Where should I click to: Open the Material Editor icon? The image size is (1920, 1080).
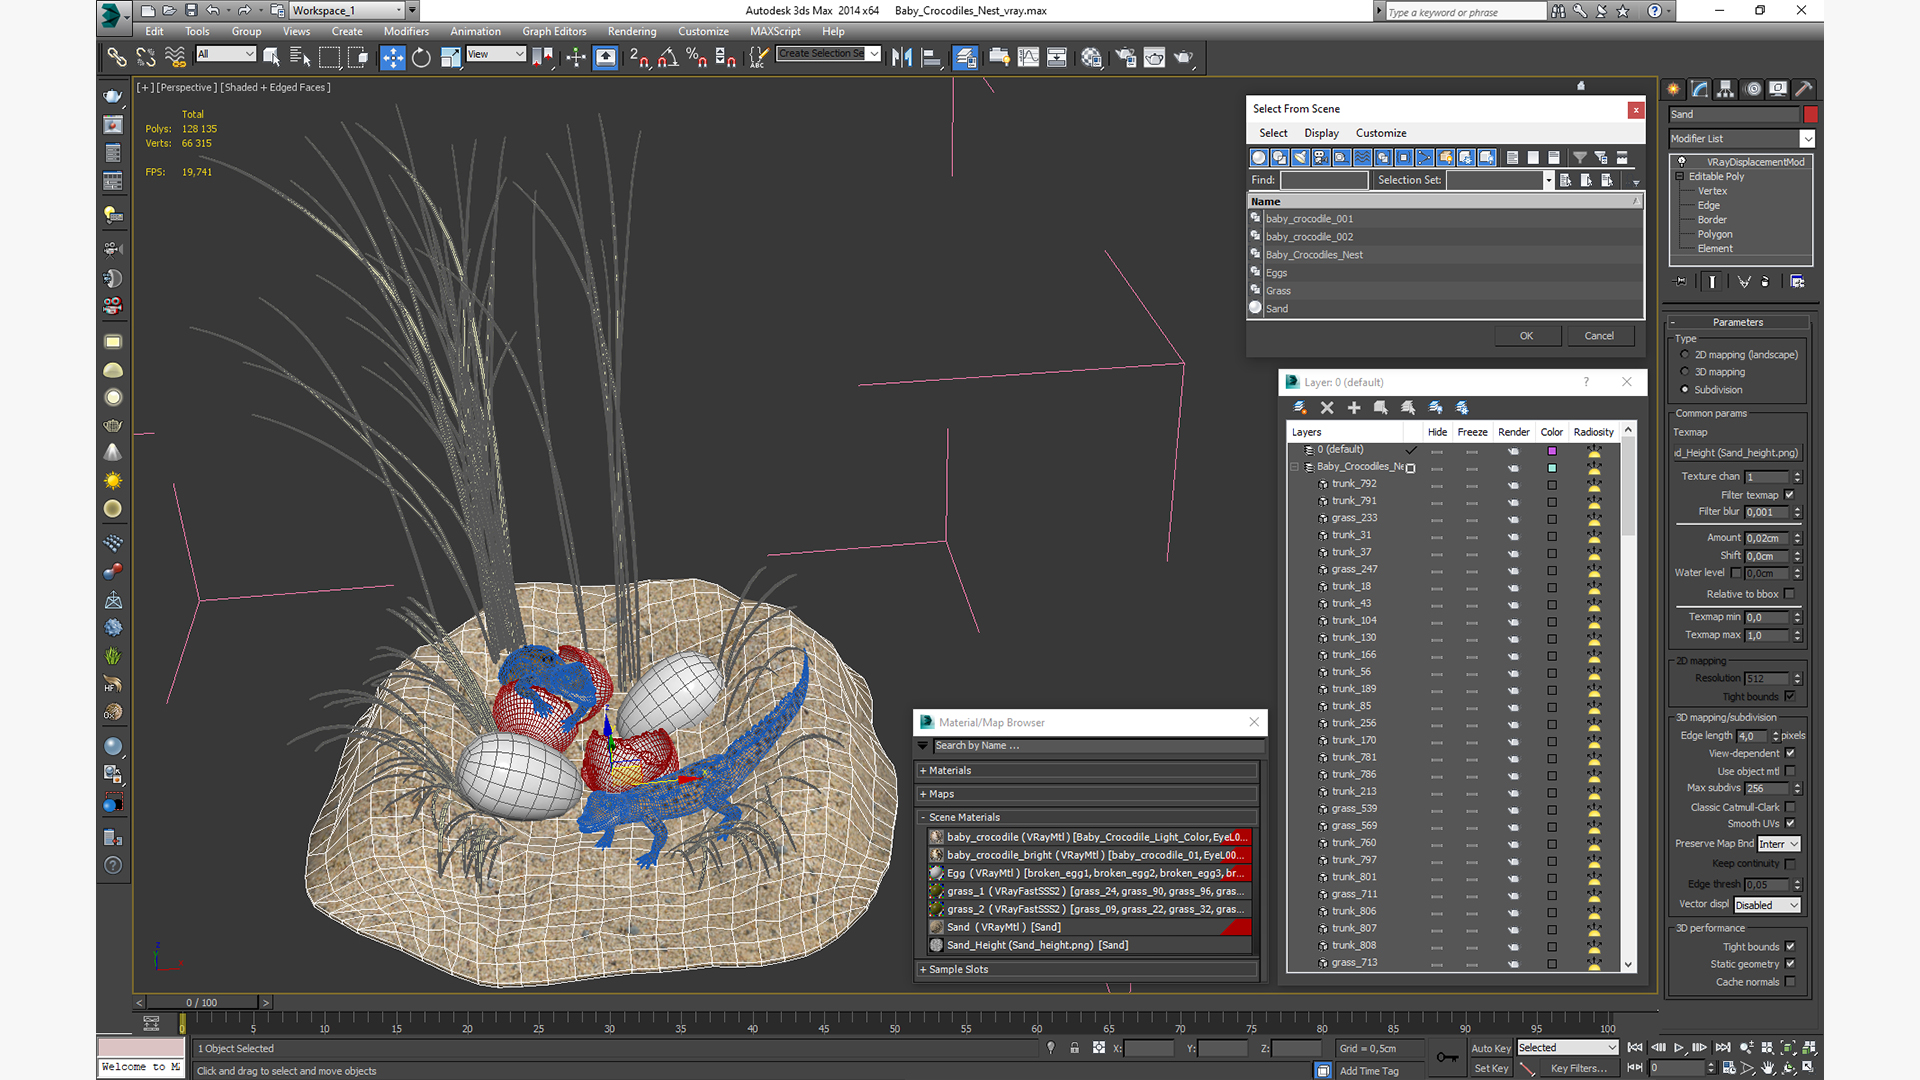(1091, 57)
